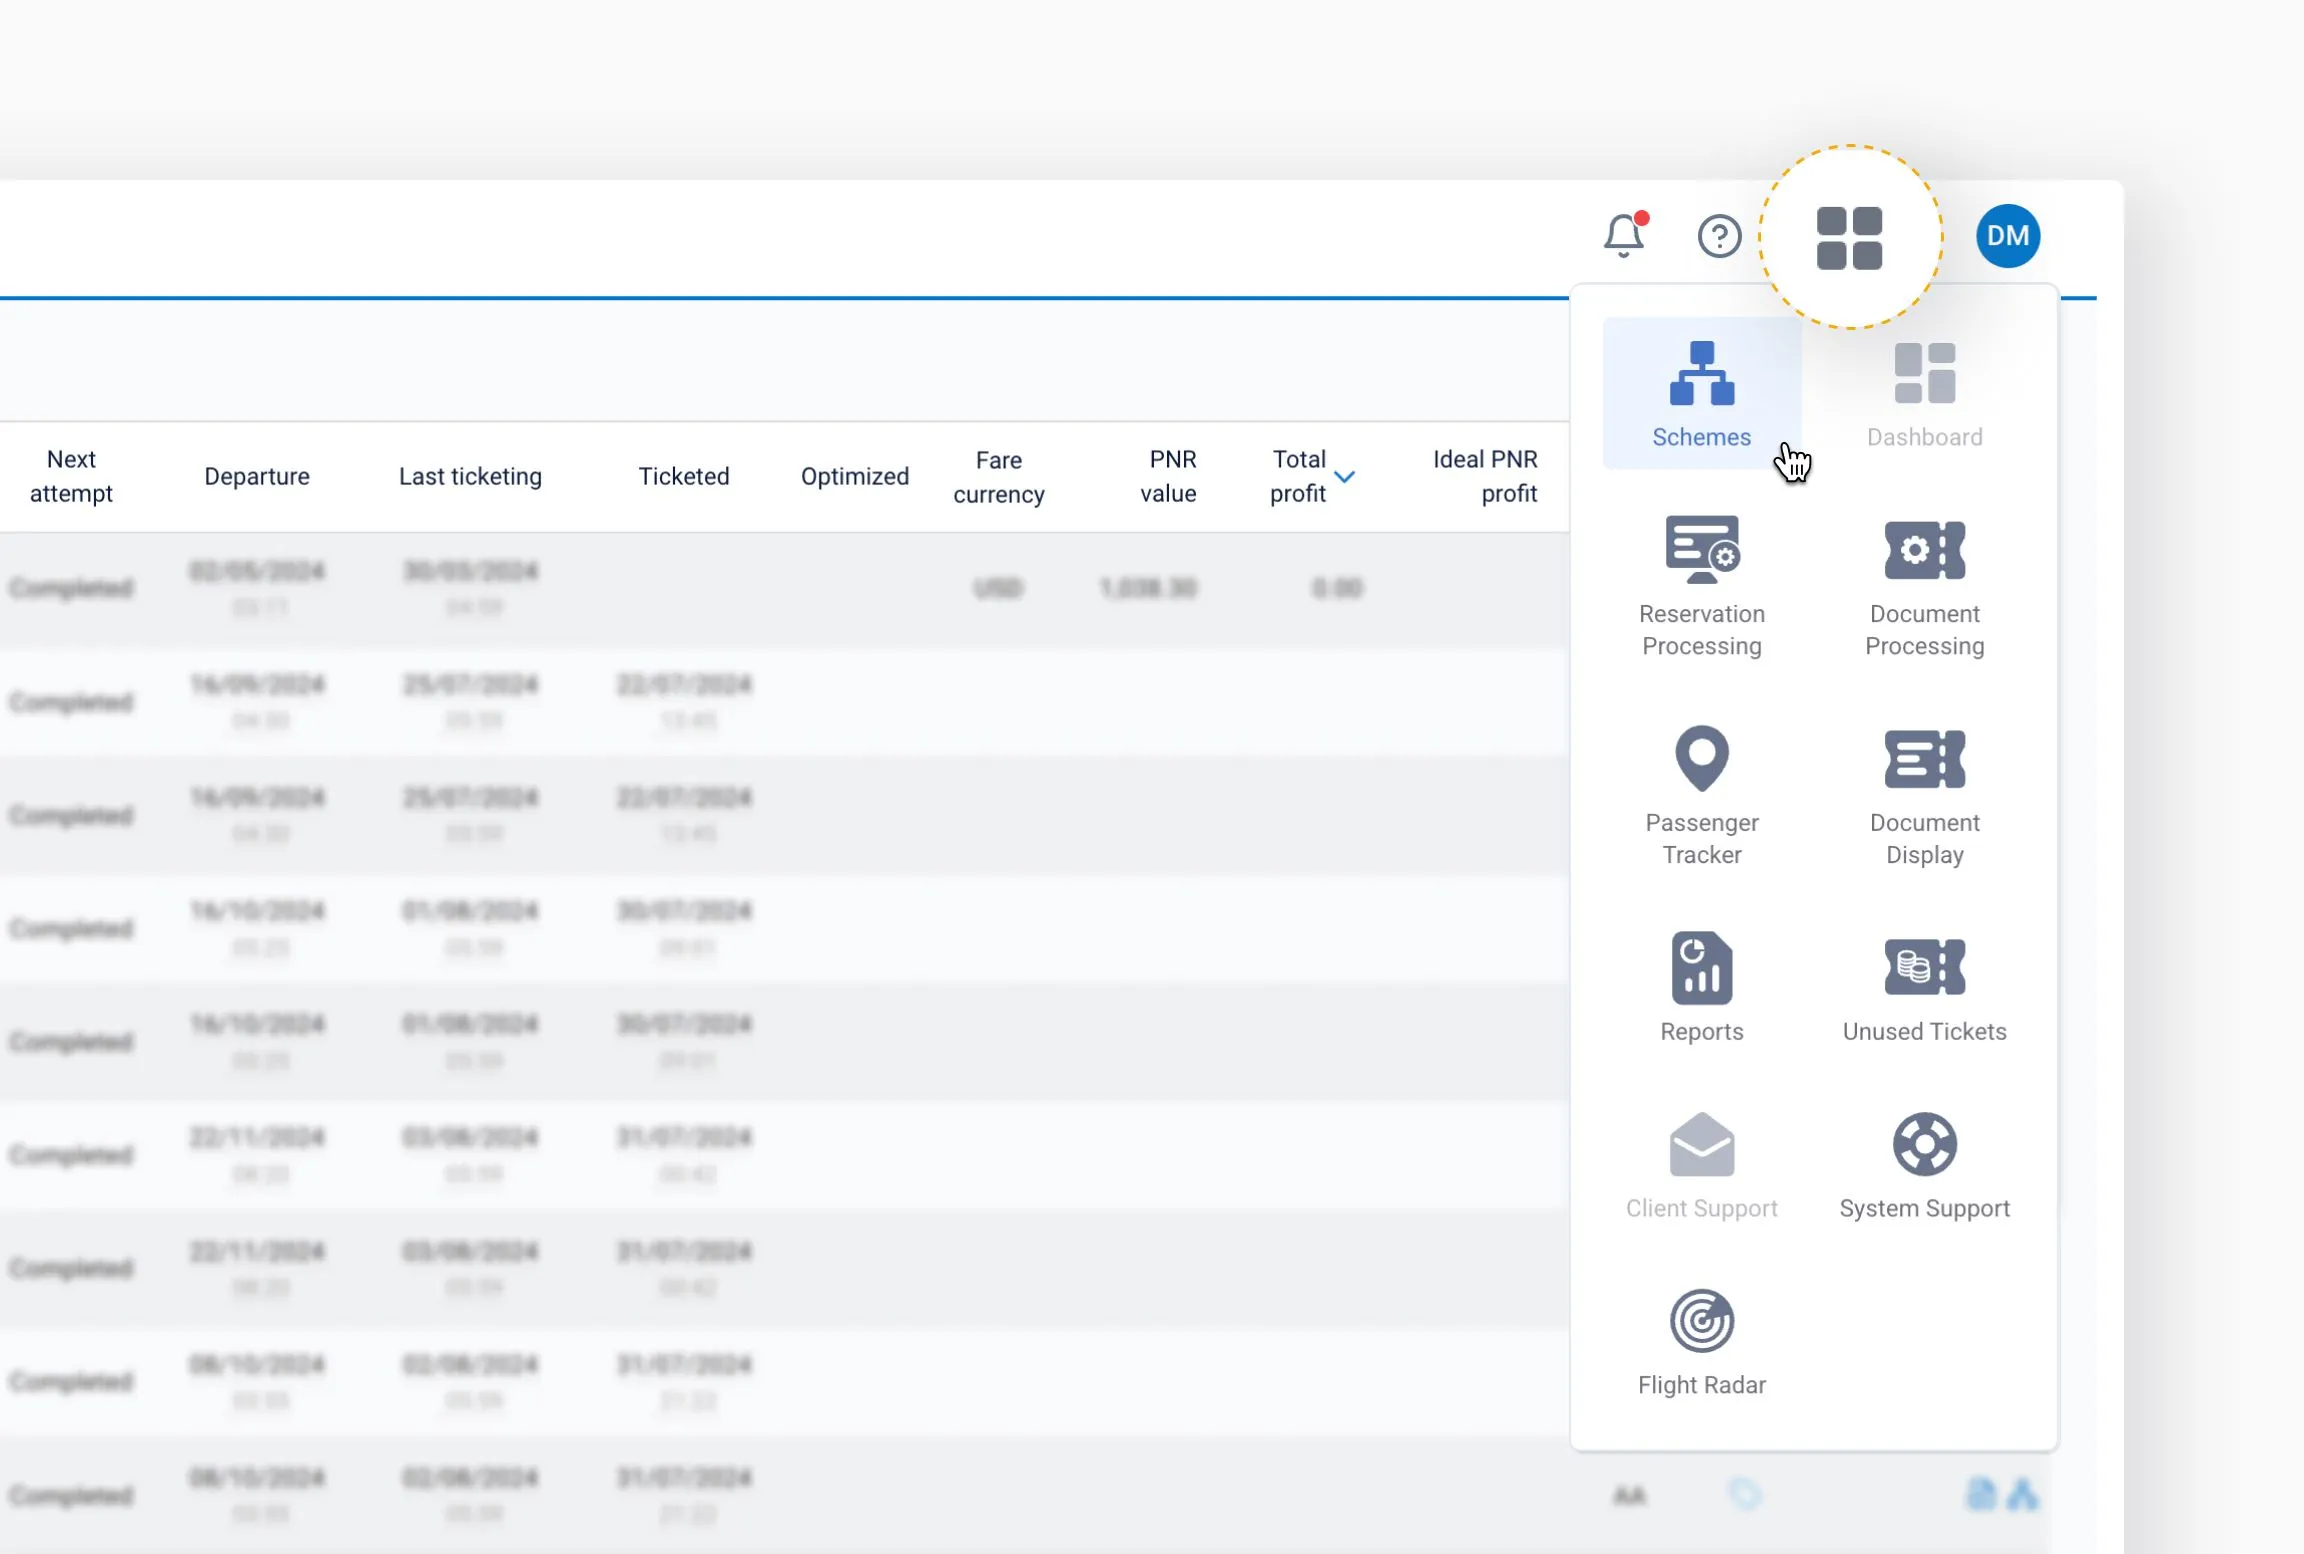Click the Fare currency column header
The height and width of the screenshot is (1554, 2304).
tap(998, 476)
